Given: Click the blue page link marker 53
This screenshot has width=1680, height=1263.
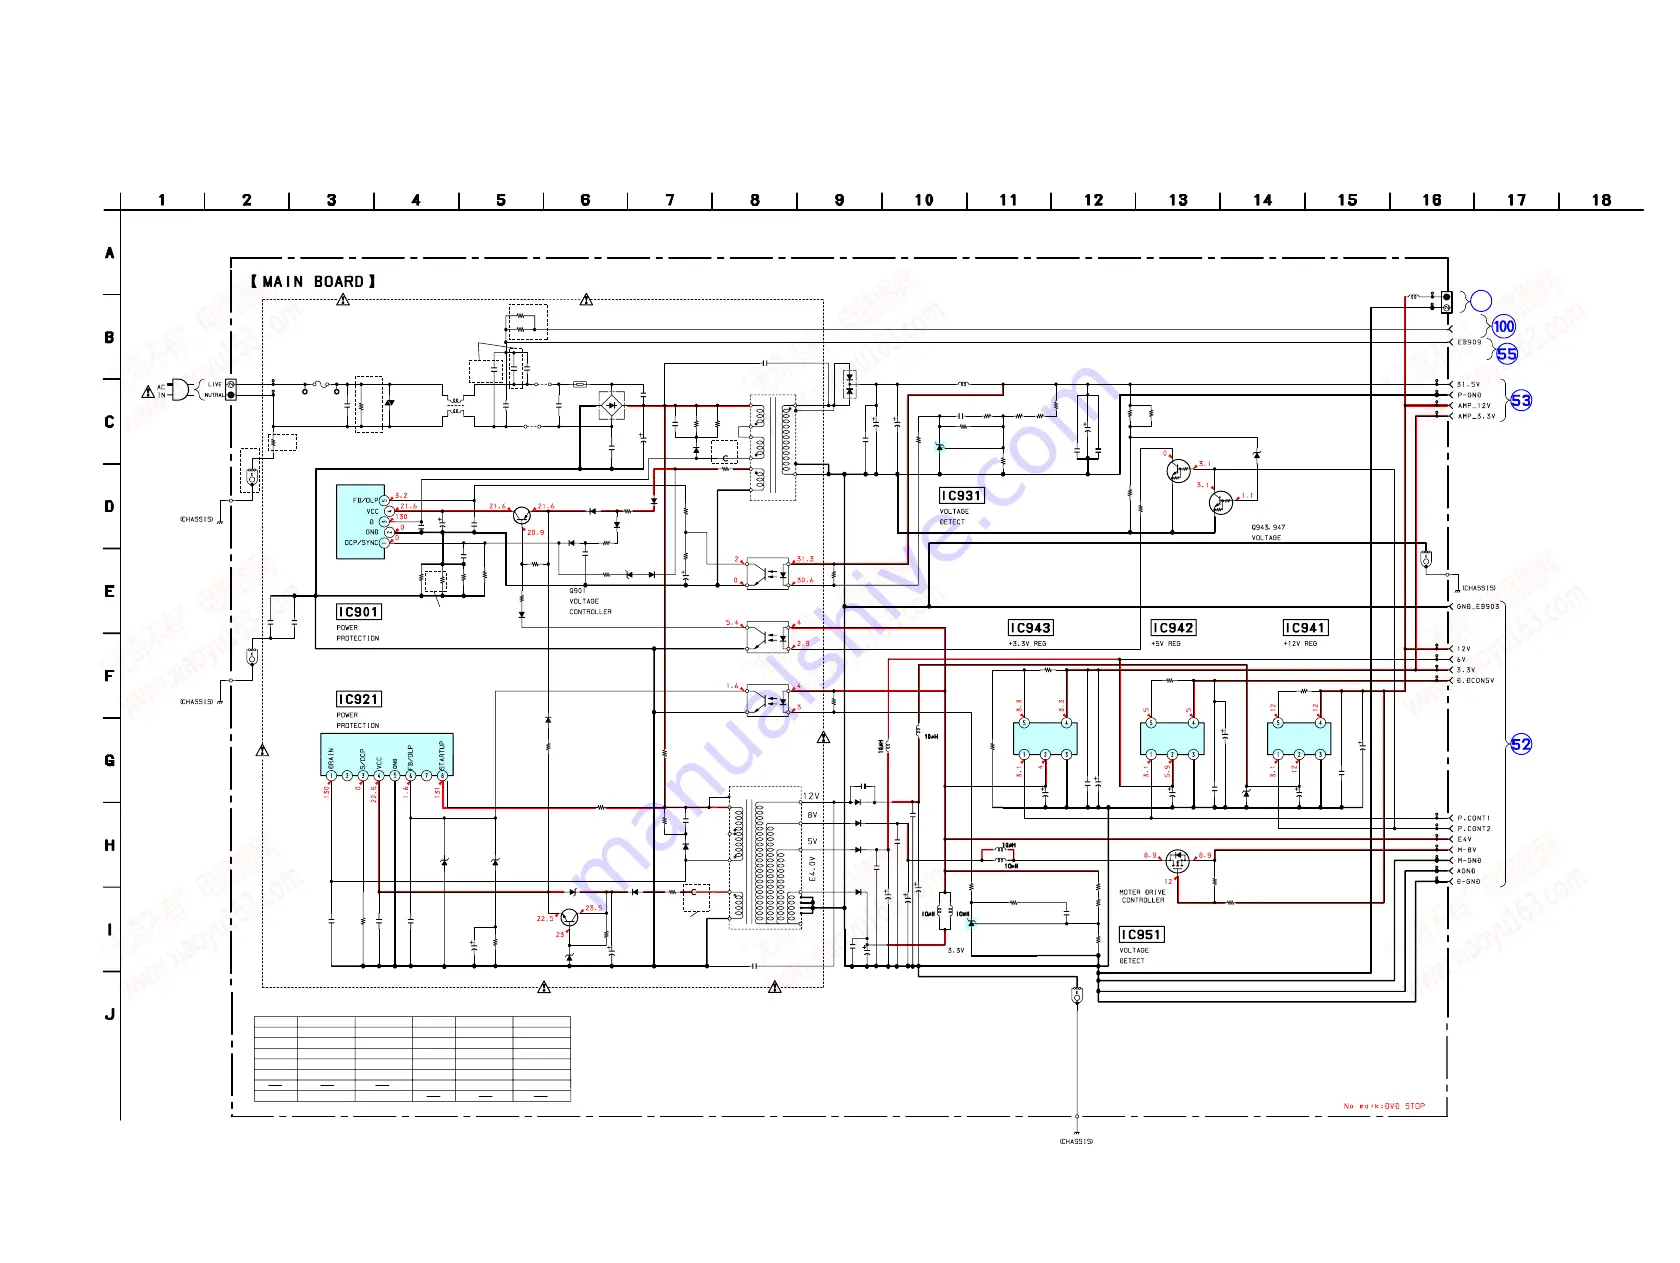Looking at the screenshot, I should click(1521, 401).
